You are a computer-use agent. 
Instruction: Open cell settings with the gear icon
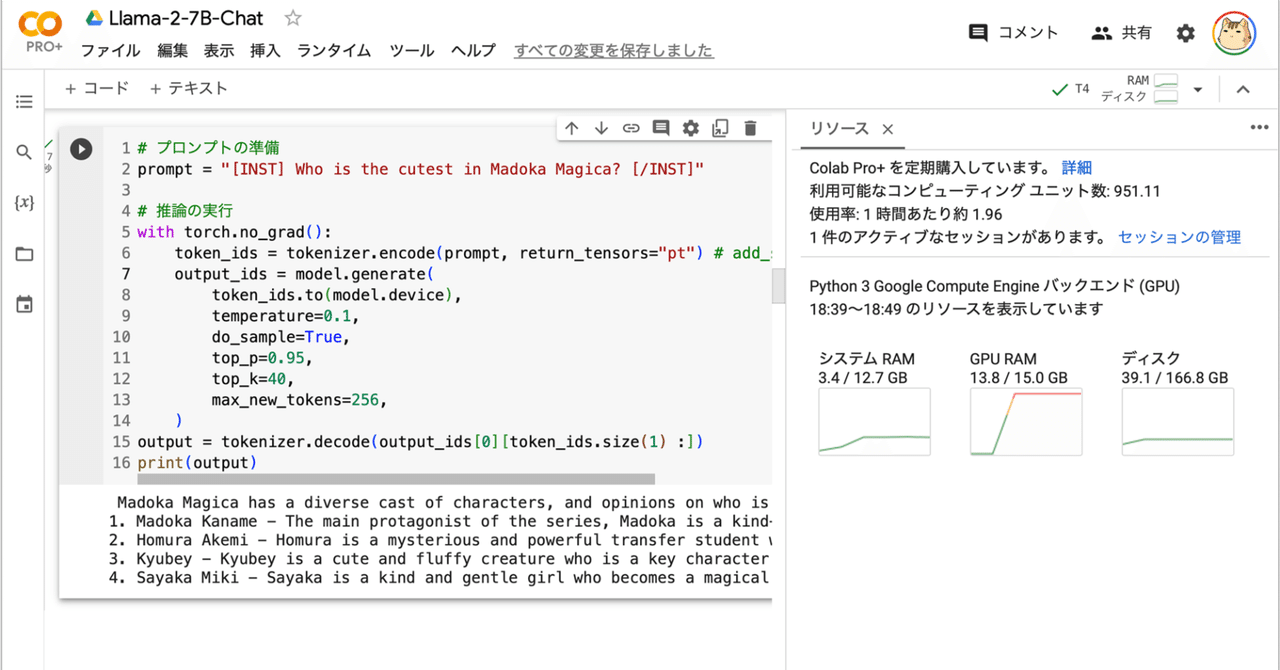(690, 128)
